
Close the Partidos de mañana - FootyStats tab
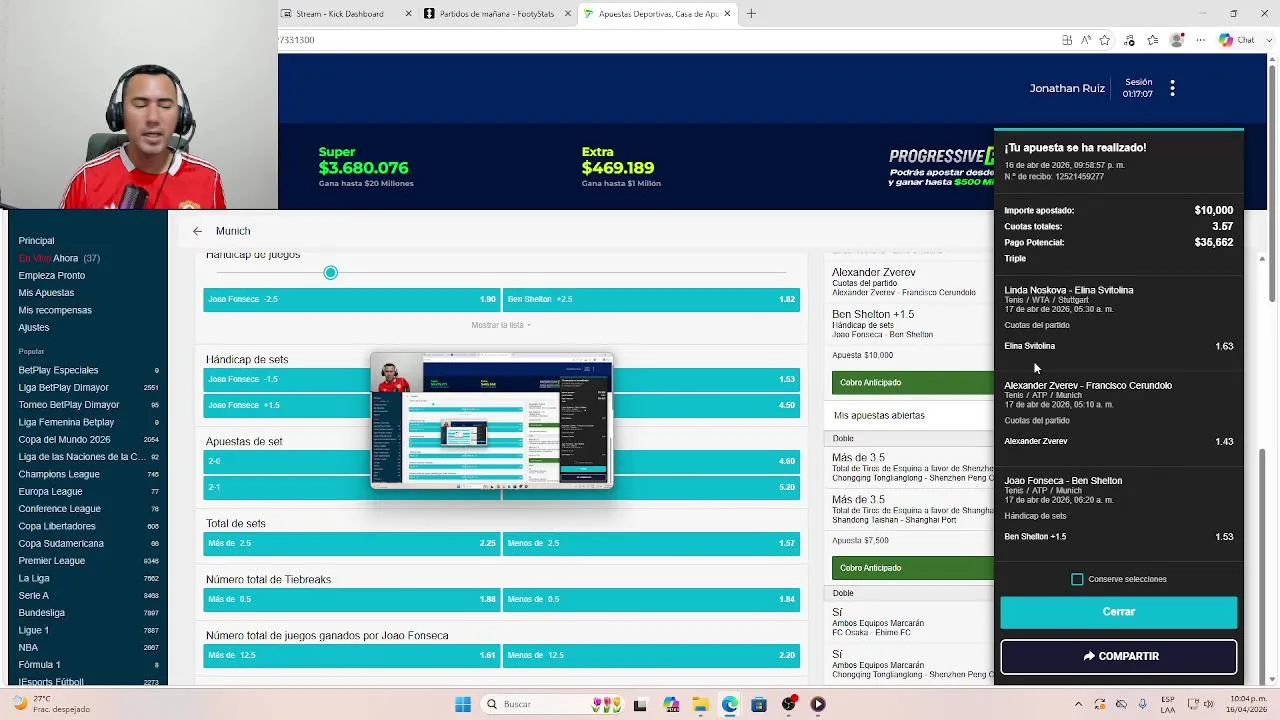[568, 14]
